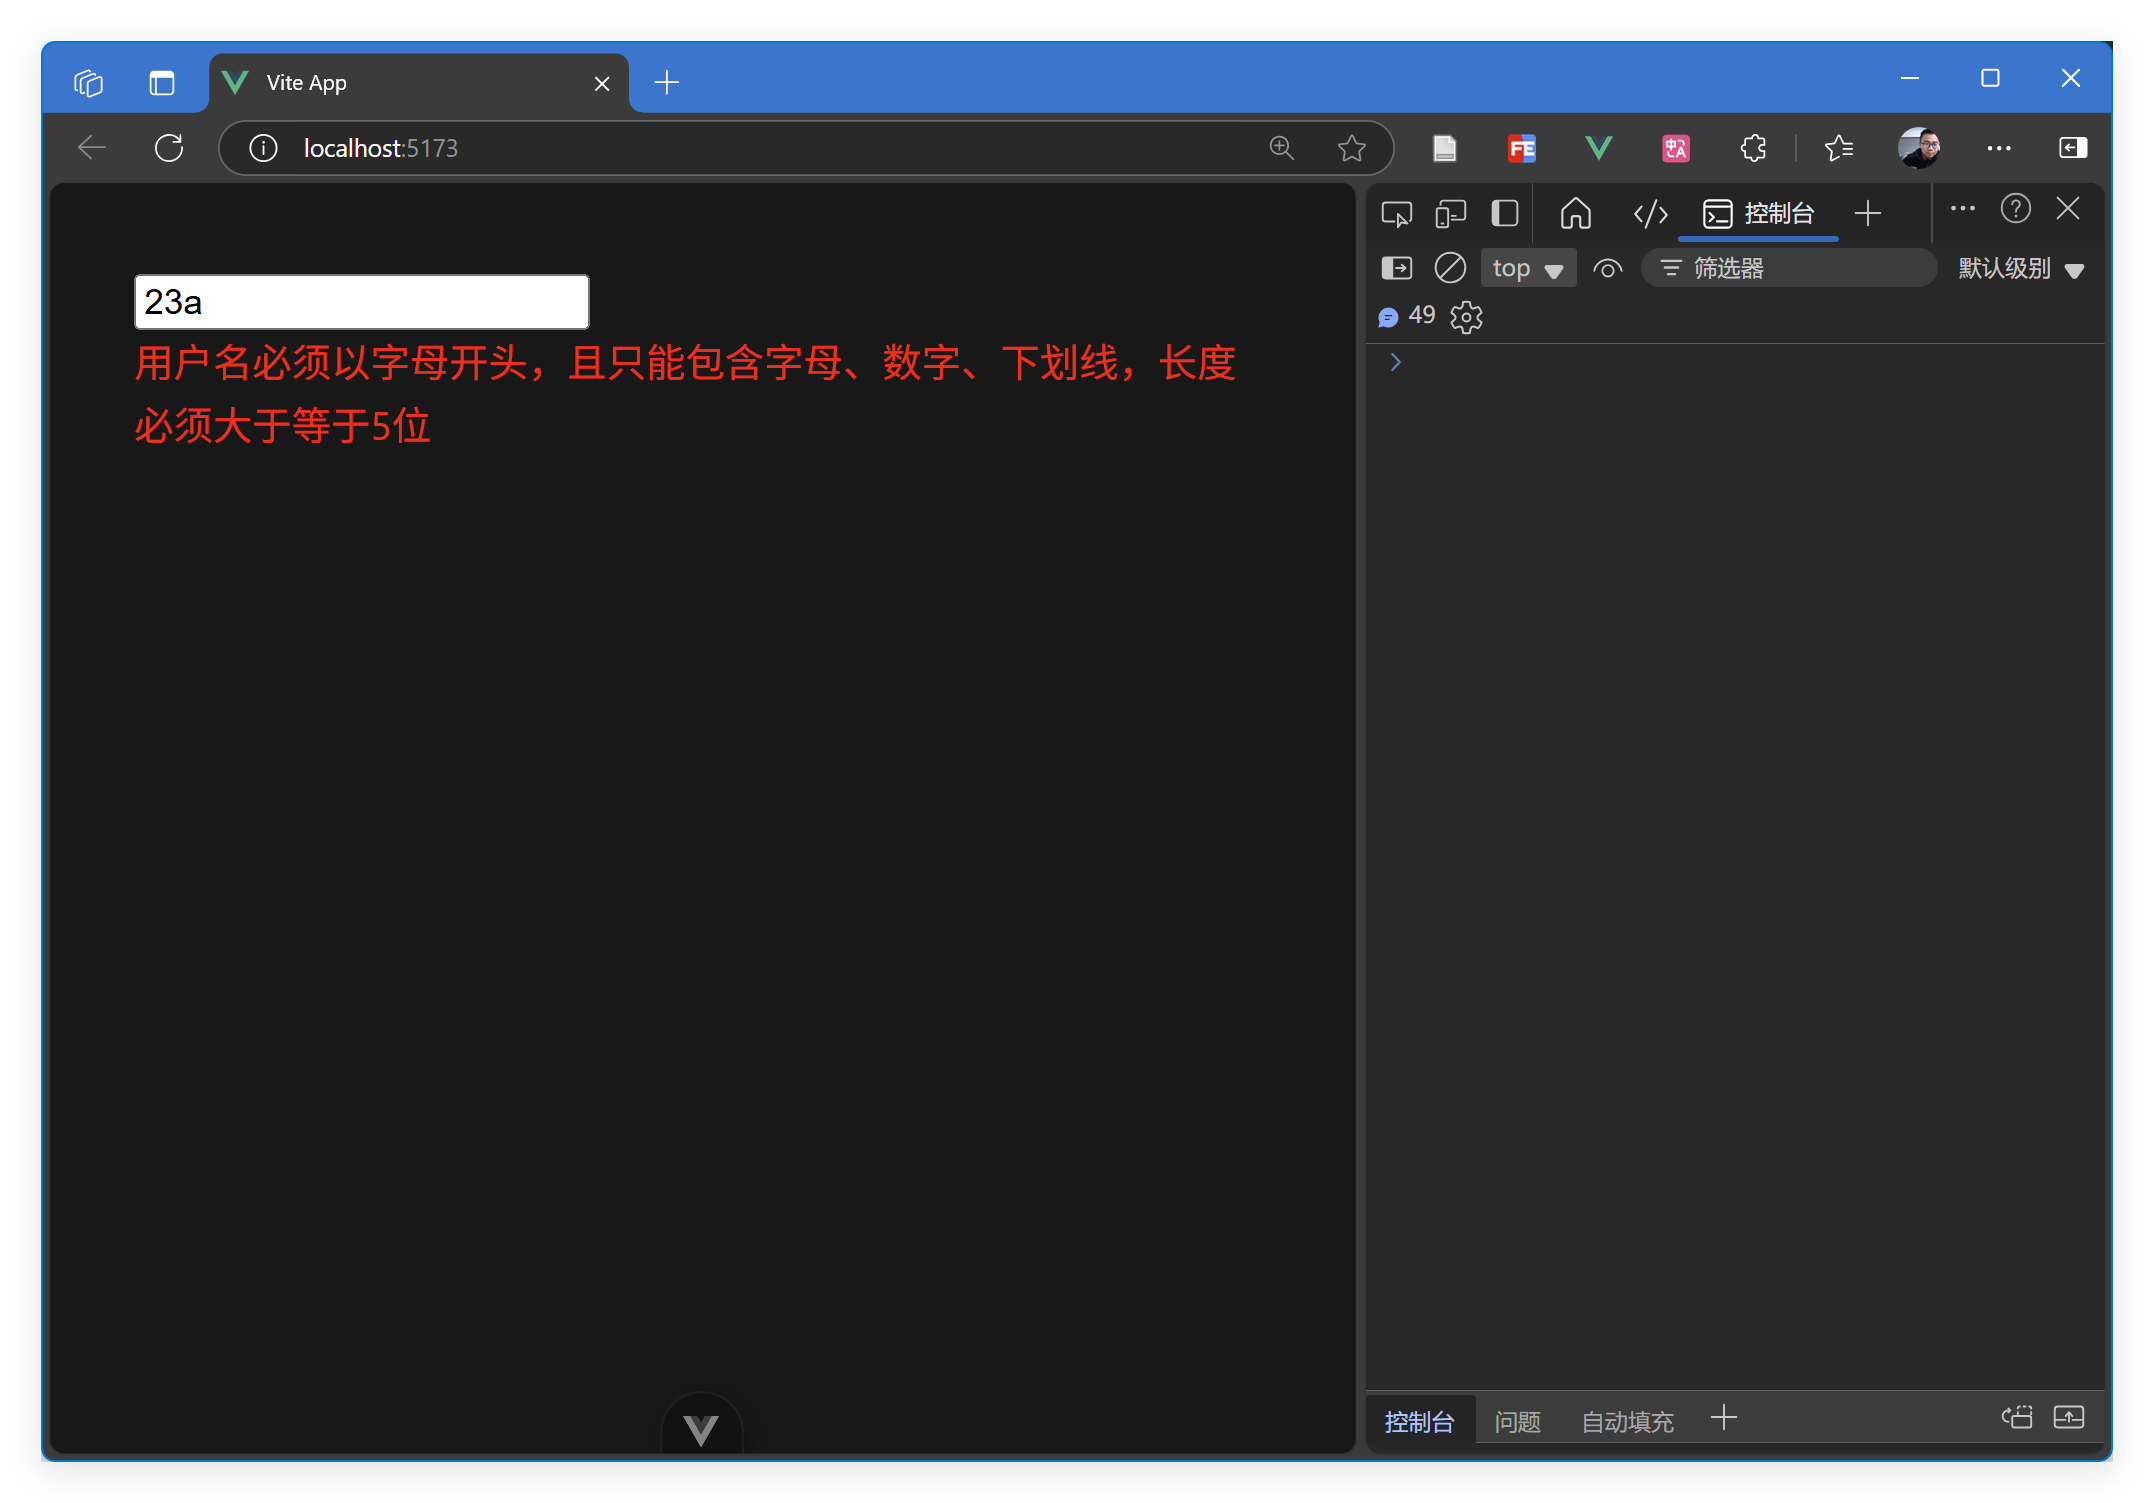Open browser settings and more menu
Screen dimensions: 2154x1503
pos(1999,148)
